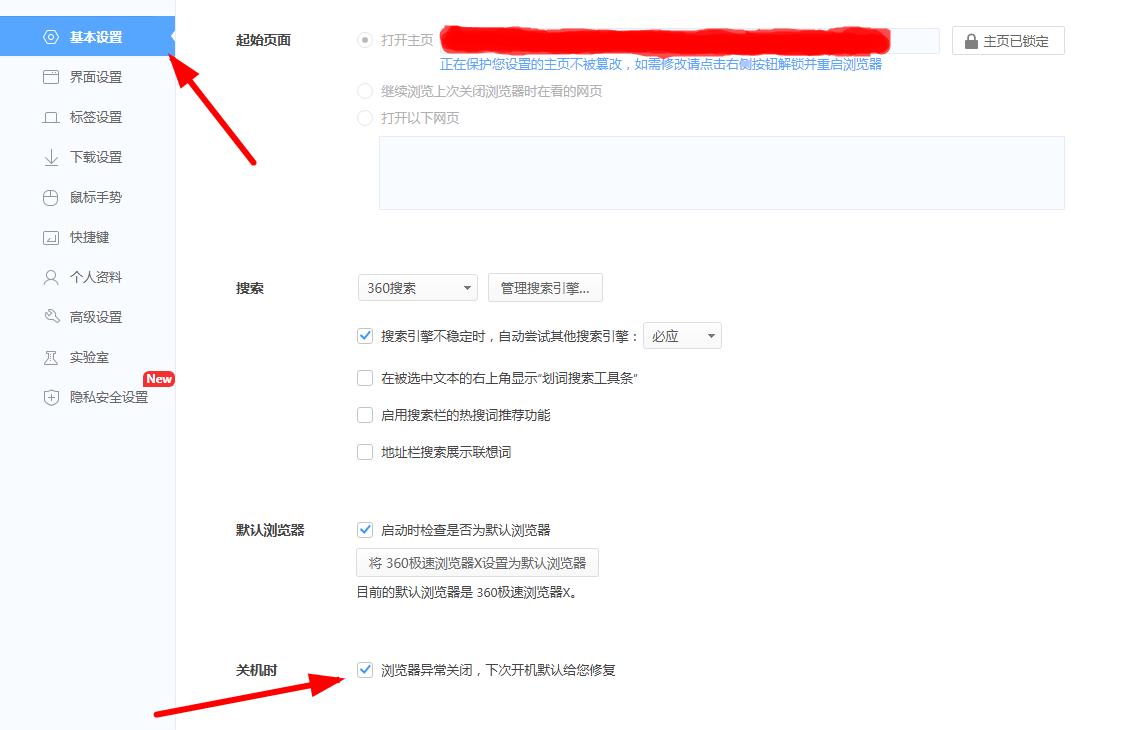The height and width of the screenshot is (730, 1142).
Task: Open 隐私安全设置 in the sidebar
Action: [x=108, y=397]
